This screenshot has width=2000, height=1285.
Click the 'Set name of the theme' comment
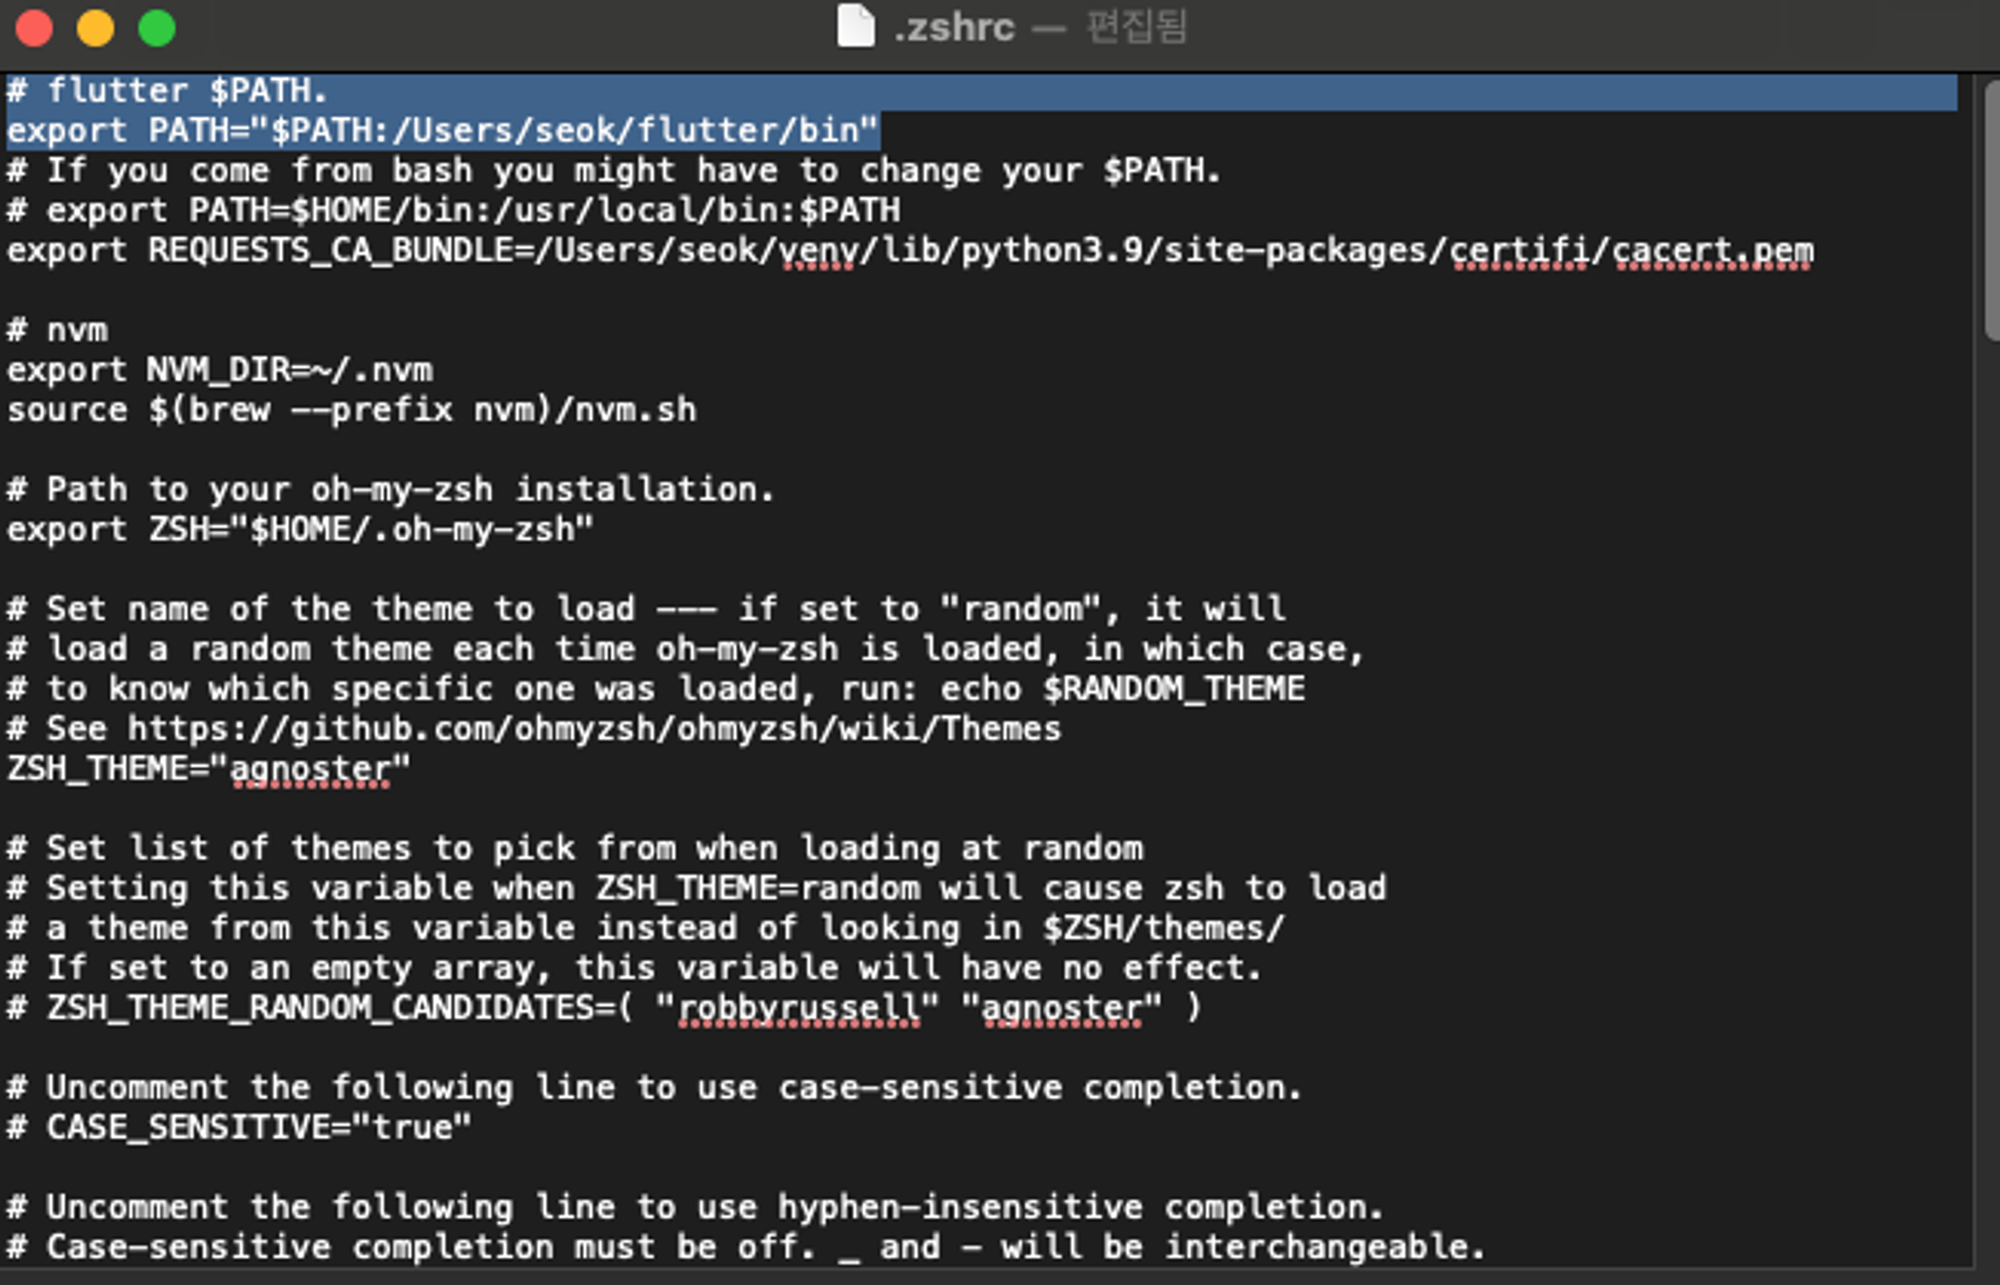coord(647,610)
